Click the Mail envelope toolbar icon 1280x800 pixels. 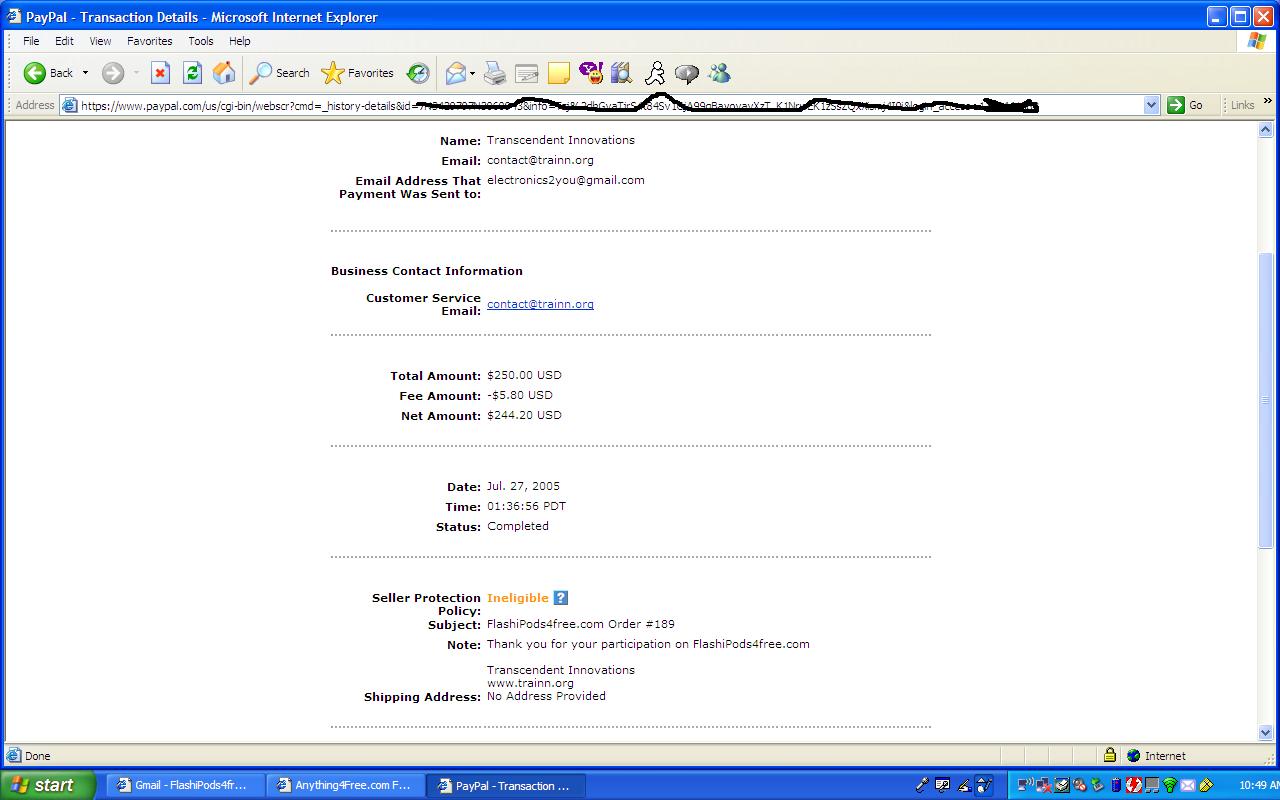pyautogui.click(x=456, y=73)
